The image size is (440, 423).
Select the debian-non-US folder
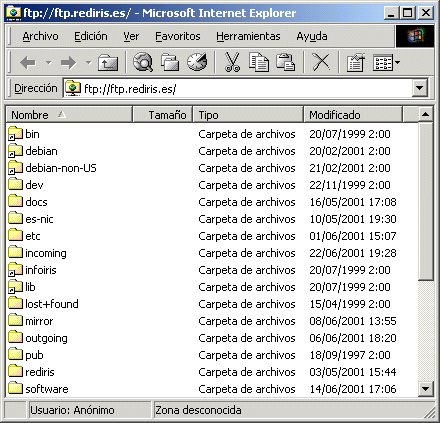point(52,168)
